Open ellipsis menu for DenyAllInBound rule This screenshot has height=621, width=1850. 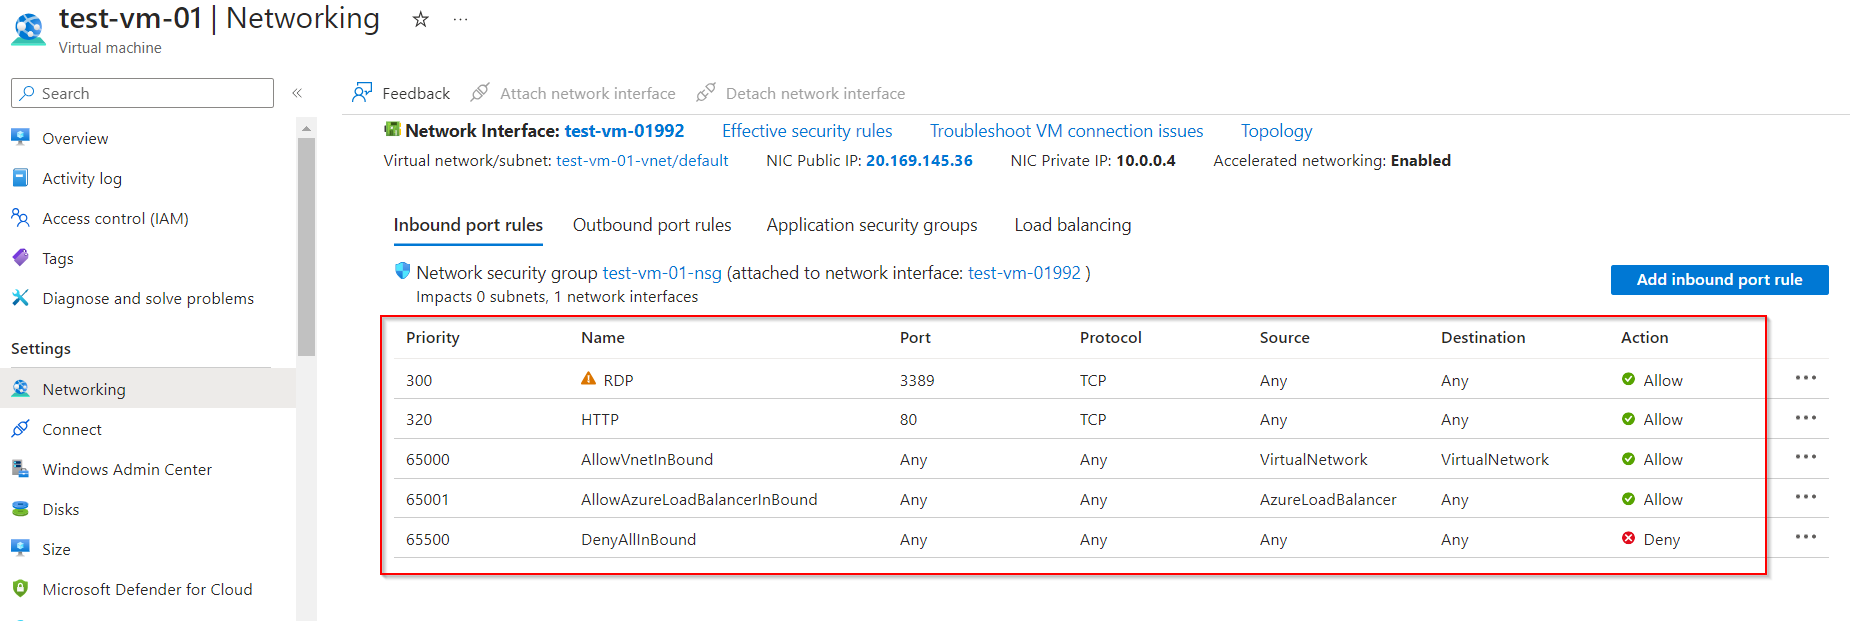(1805, 537)
